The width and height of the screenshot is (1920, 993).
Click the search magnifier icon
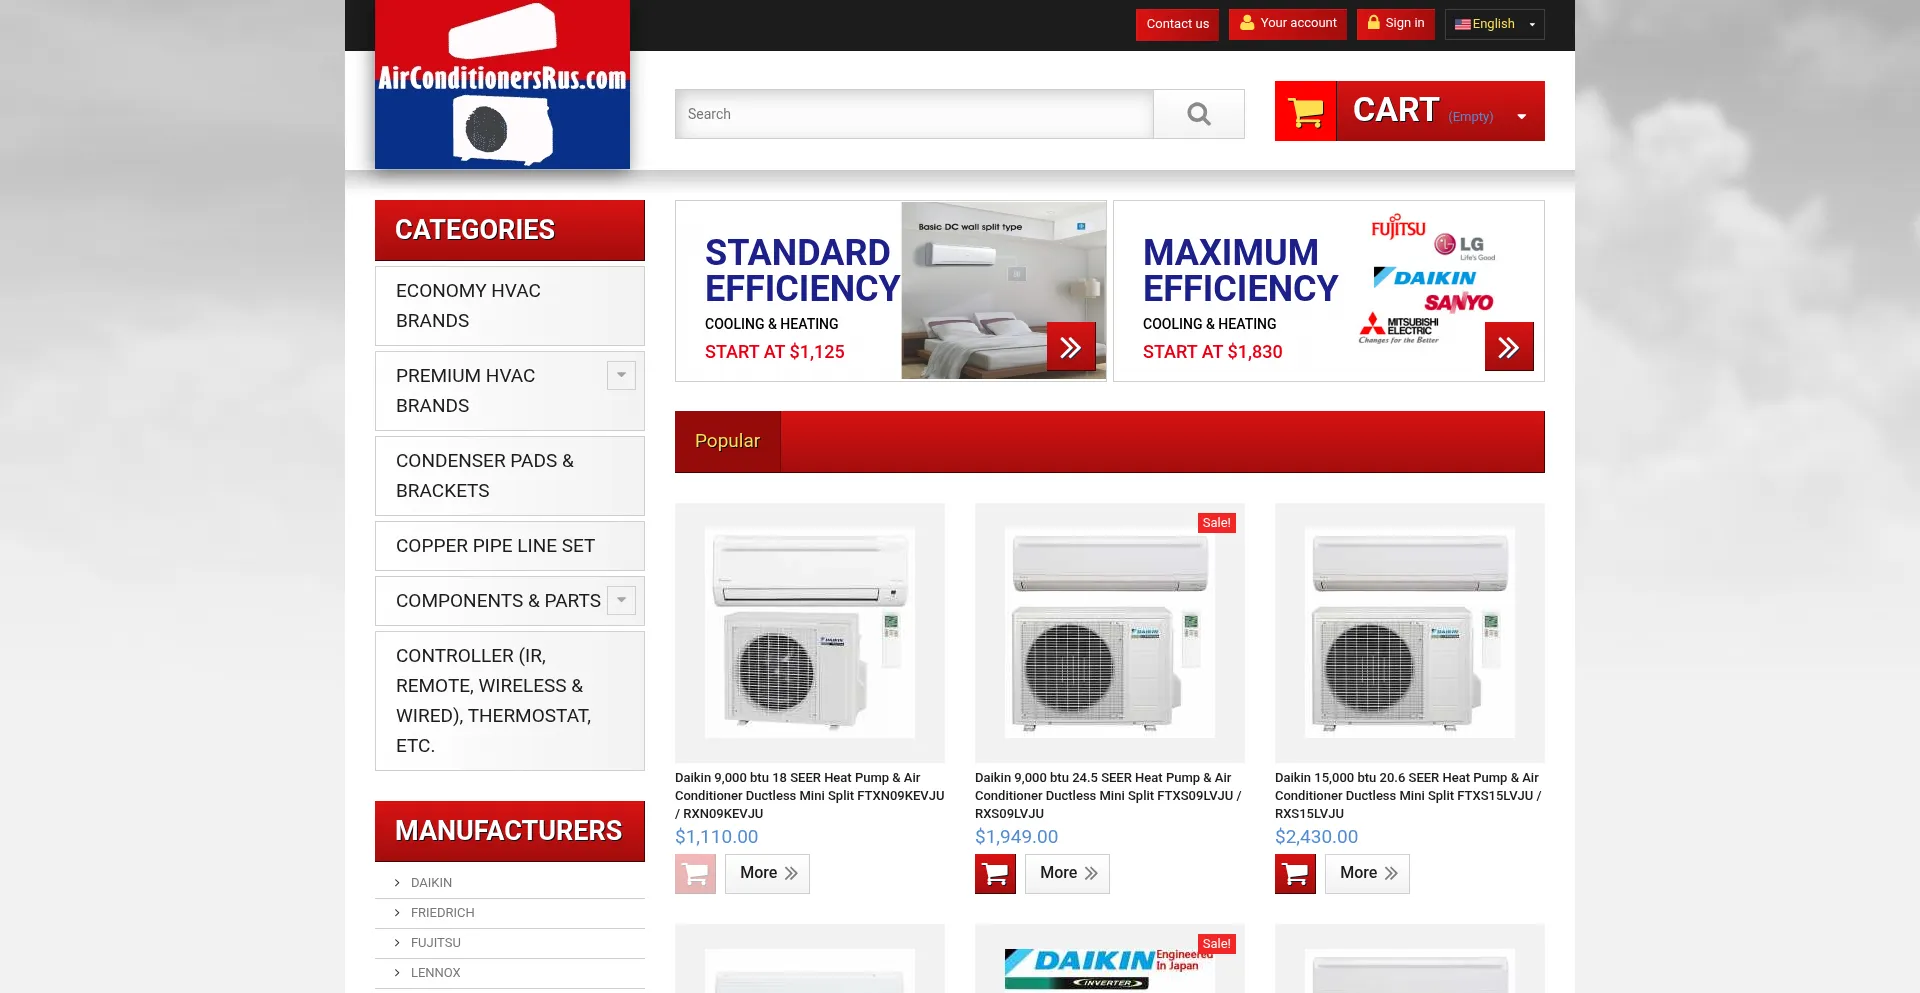coord(1198,113)
